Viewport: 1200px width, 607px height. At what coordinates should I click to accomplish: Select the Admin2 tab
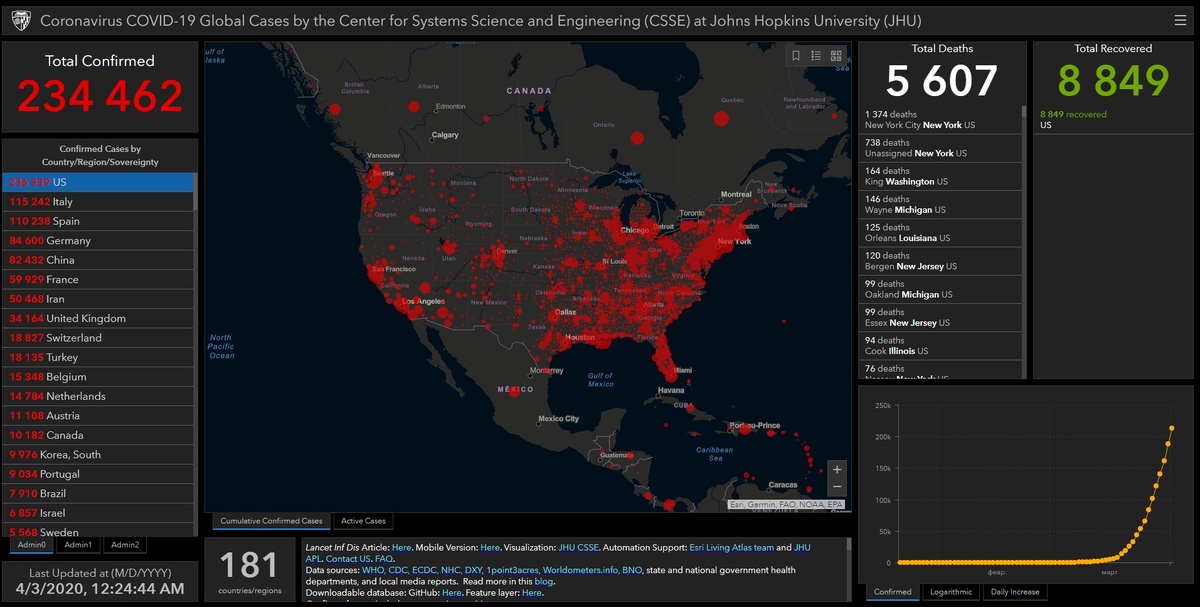[125, 545]
